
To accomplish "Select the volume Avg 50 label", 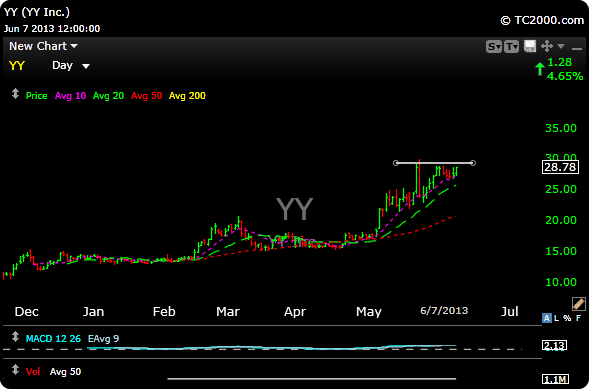I will tap(65, 372).
